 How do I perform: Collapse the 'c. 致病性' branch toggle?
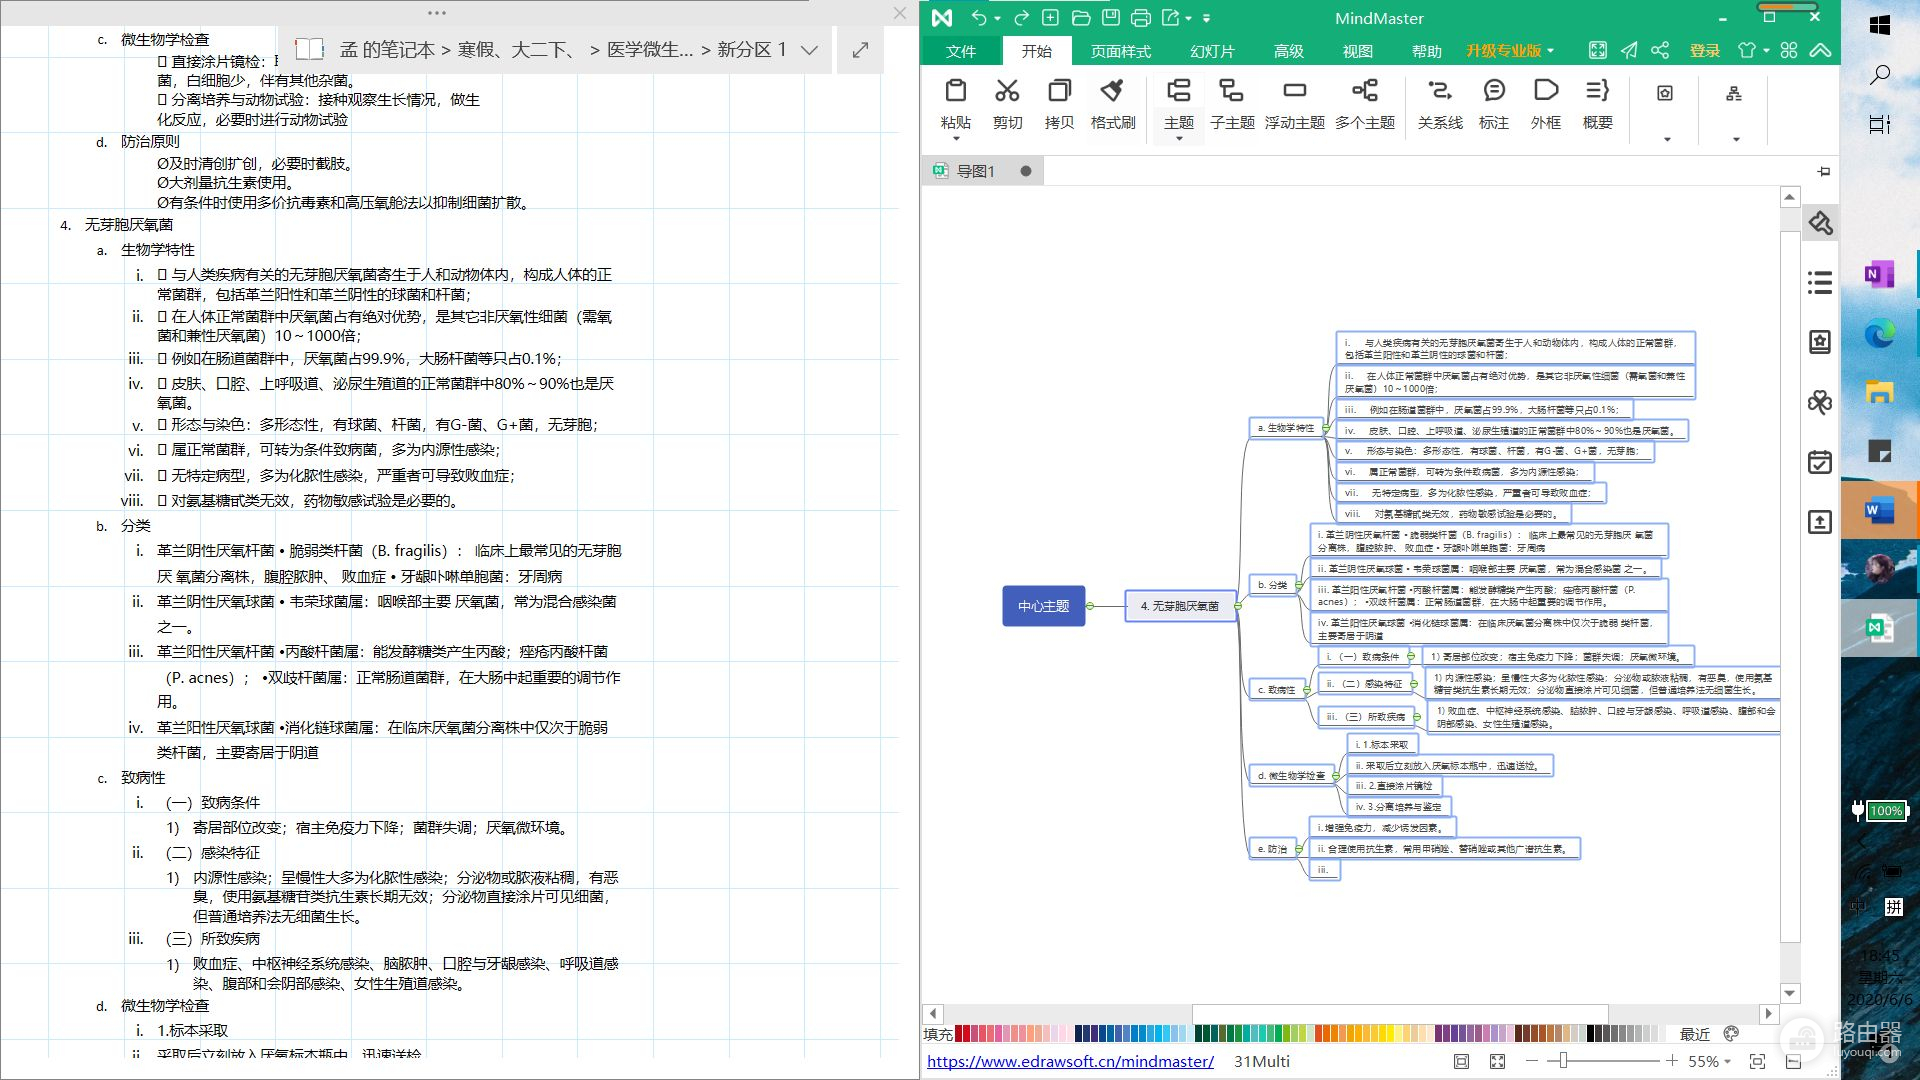(x=1306, y=690)
